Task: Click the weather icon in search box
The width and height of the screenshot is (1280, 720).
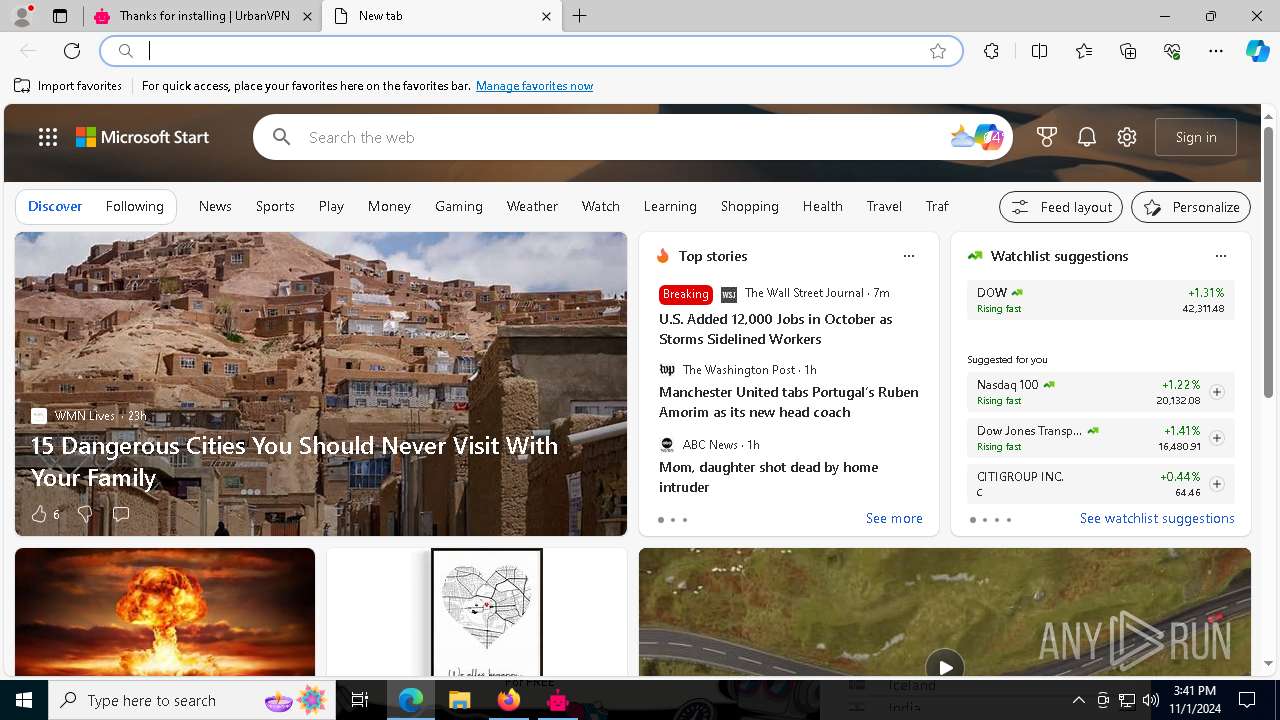Action: [x=962, y=137]
